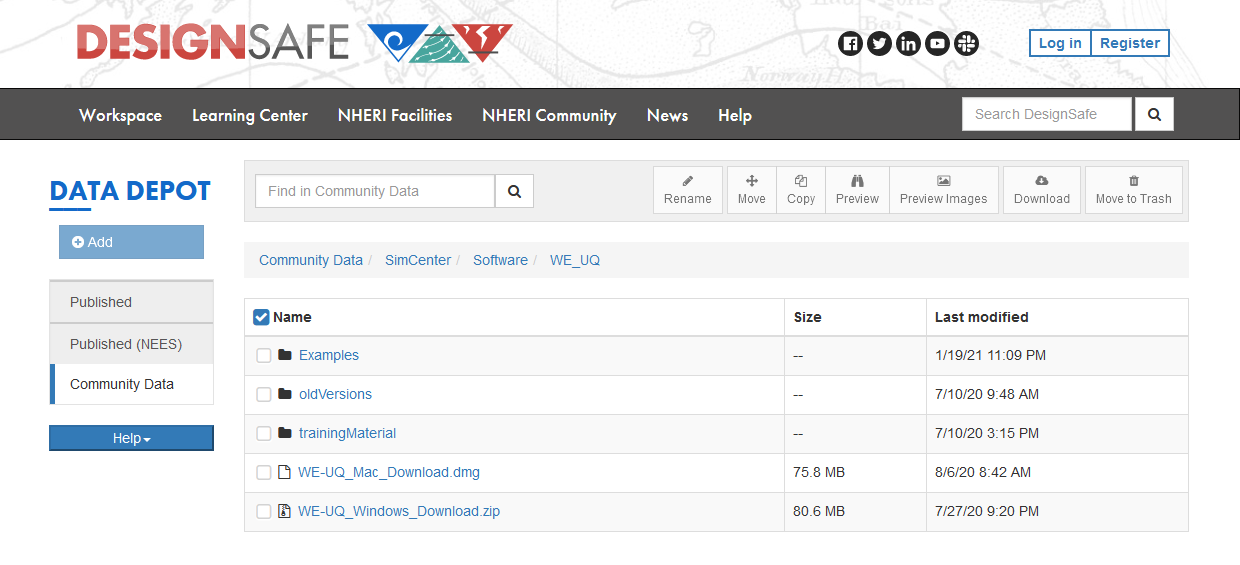
Task: Click the magnifier button beside Search DesignSafe
Action: 1154,114
